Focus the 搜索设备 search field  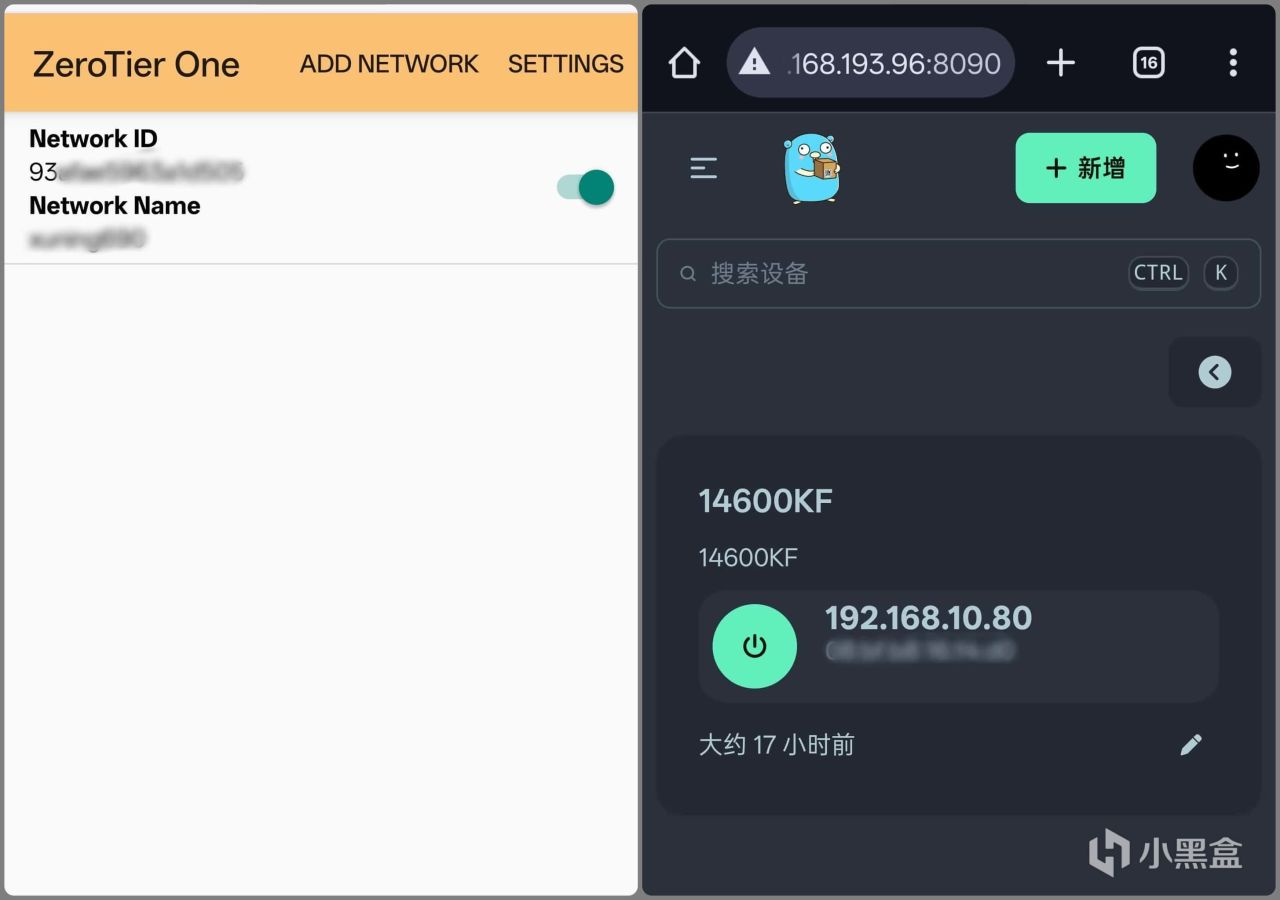pos(958,273)
